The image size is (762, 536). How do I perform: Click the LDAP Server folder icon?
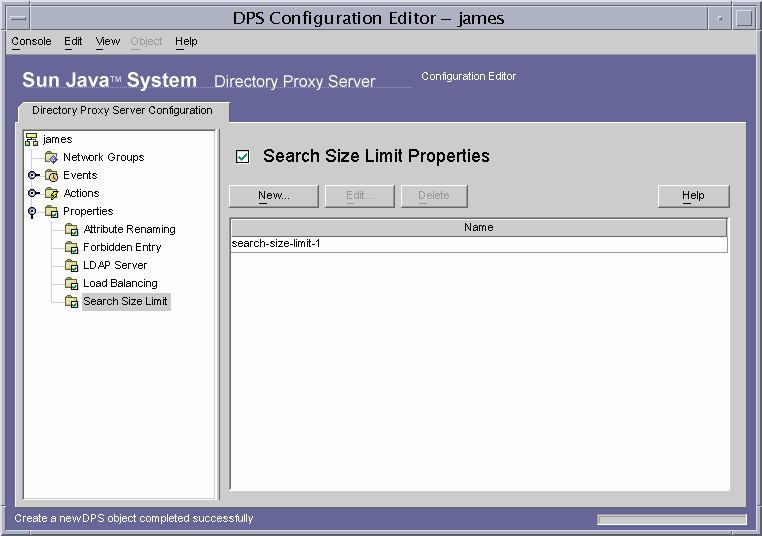[71, 265]
